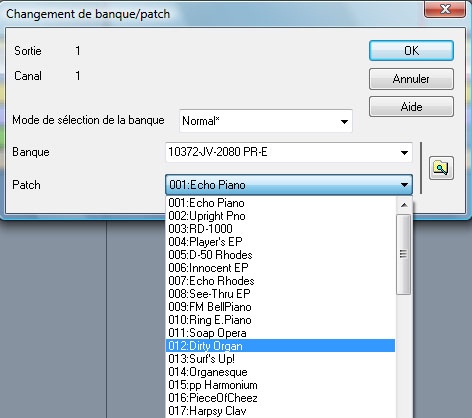The image size is (472, 418).
Task: Confirm with the OK button
Action: click(411, 51)
